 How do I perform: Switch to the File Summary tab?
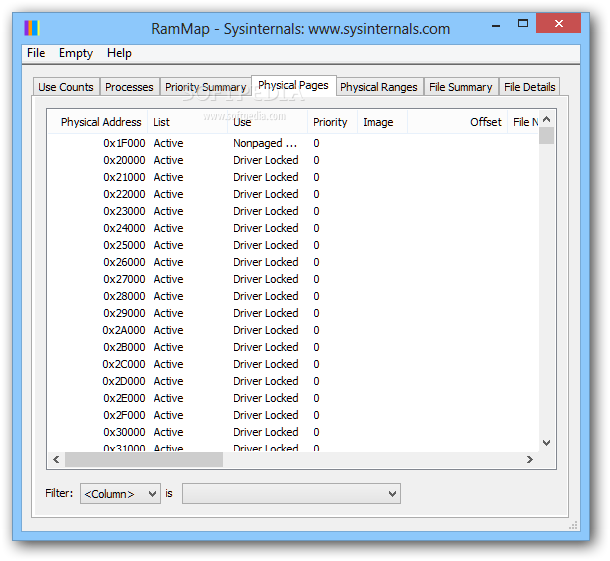pyautogui.click(x=461, y=87)
